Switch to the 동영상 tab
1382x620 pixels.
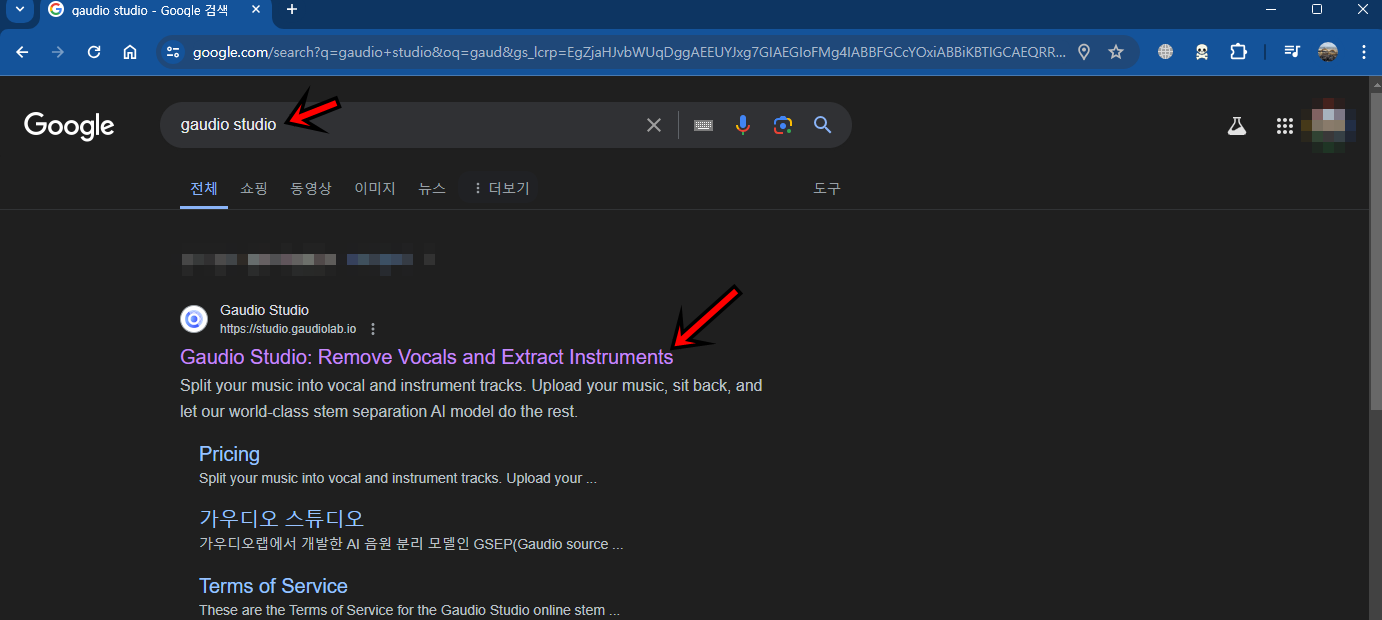point(311,188)
